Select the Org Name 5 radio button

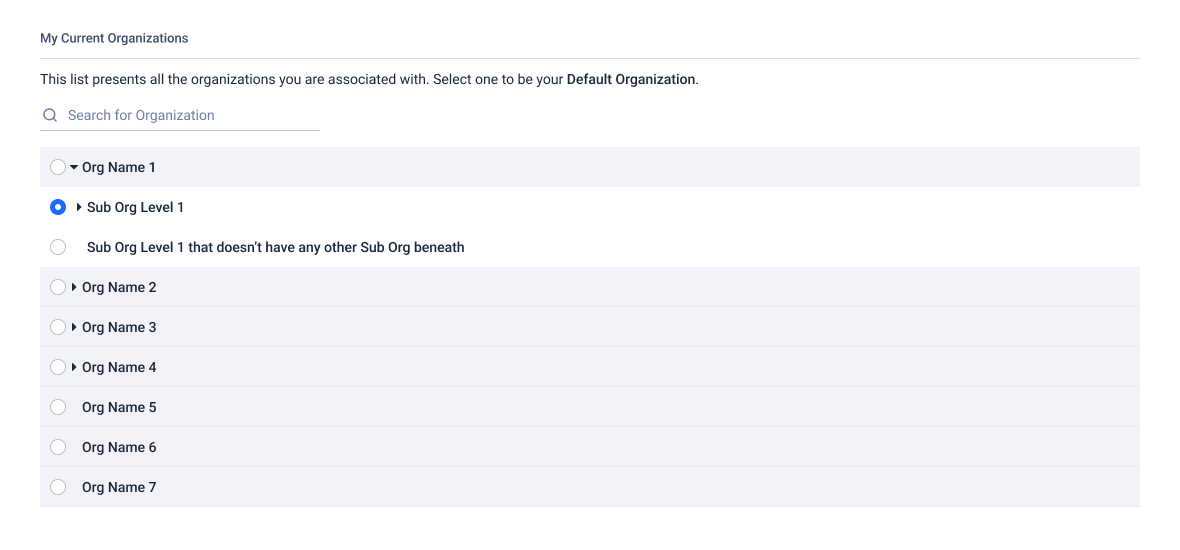pos(58,406)
